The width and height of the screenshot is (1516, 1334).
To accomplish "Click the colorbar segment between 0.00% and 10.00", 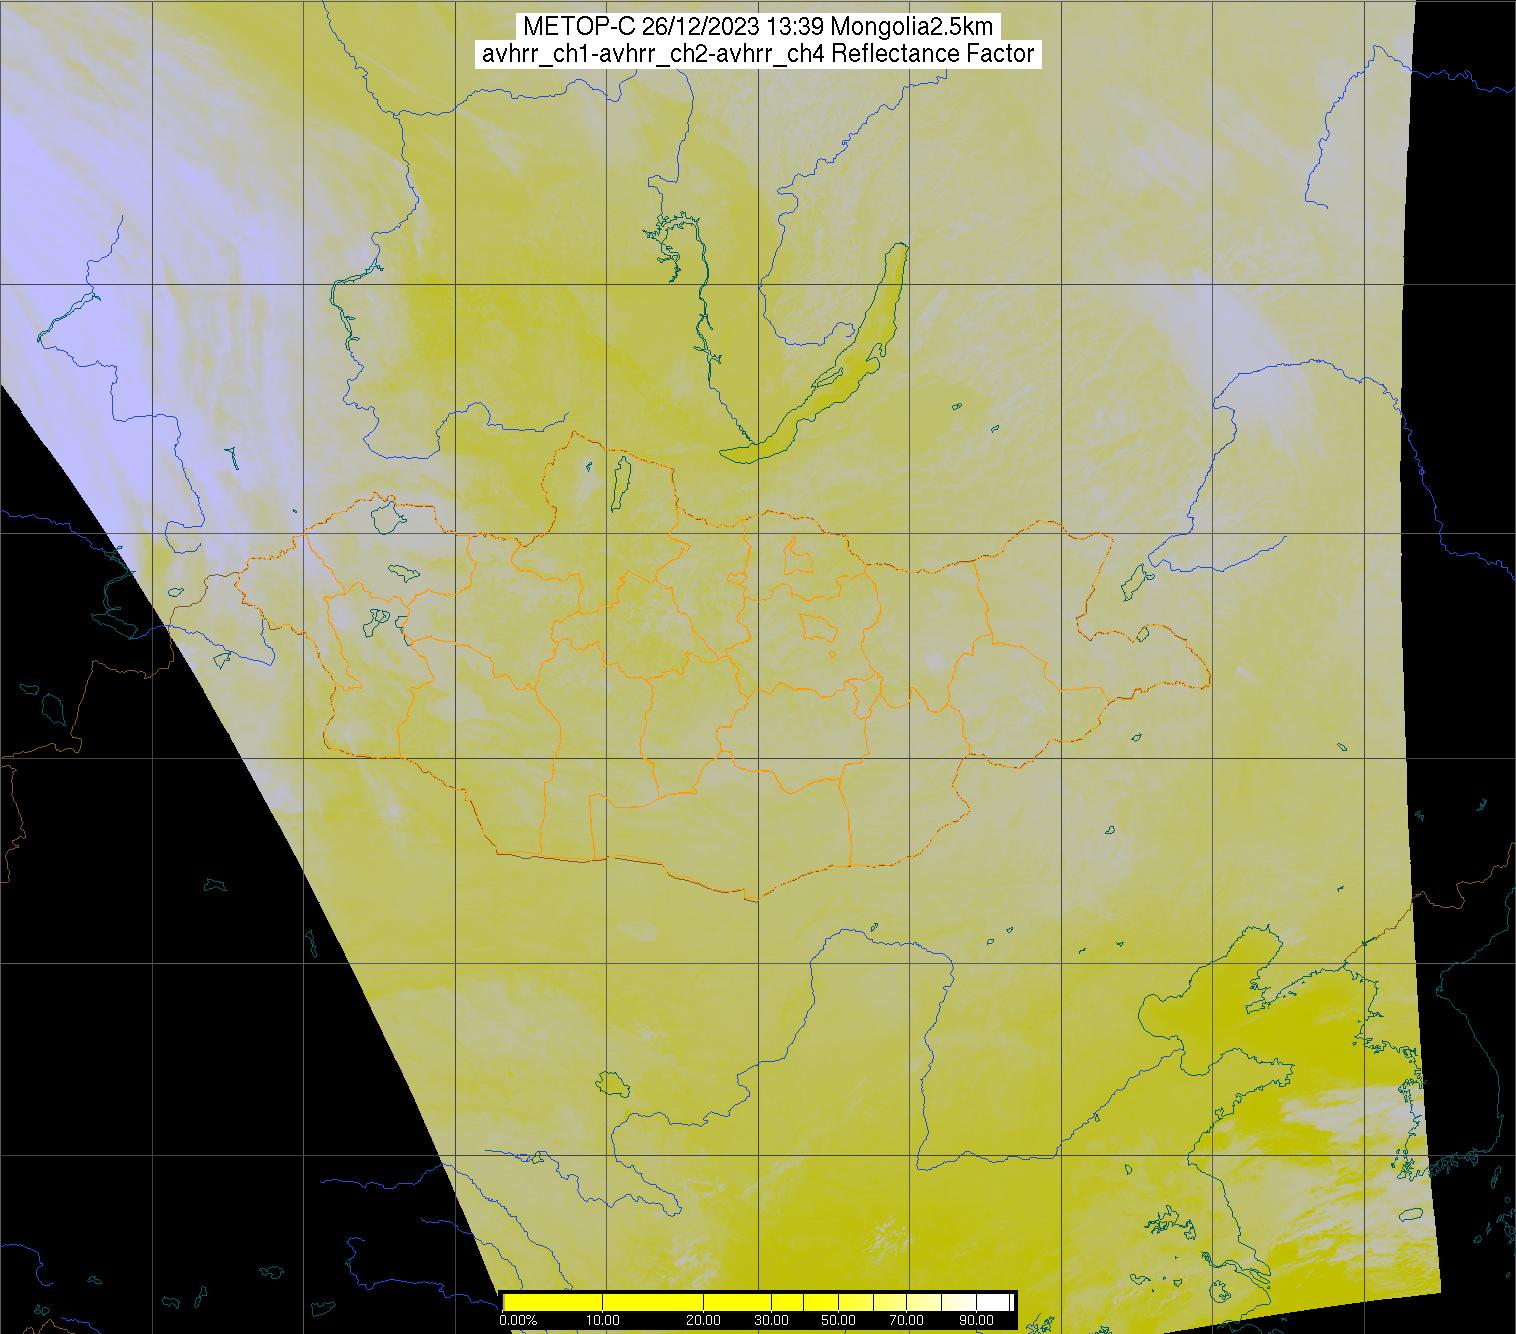I will [553, 1302].
